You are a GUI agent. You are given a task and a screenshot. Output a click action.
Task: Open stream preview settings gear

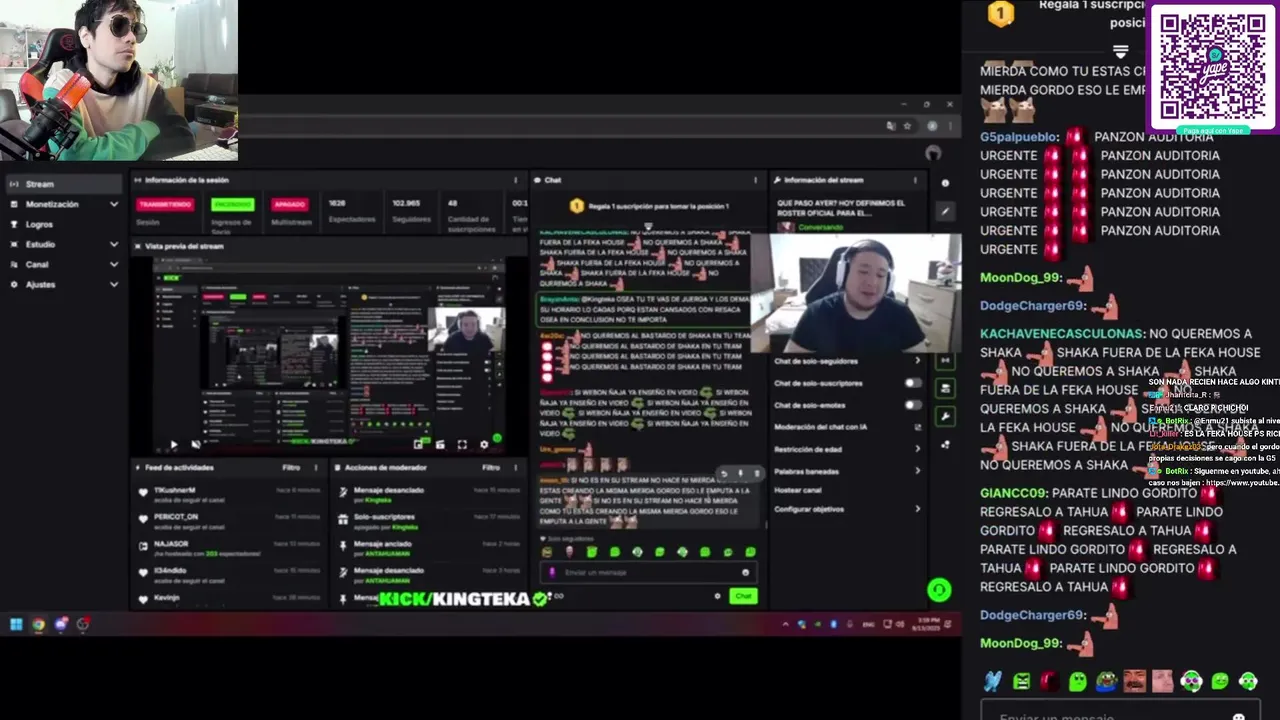(x=484, y=444)
